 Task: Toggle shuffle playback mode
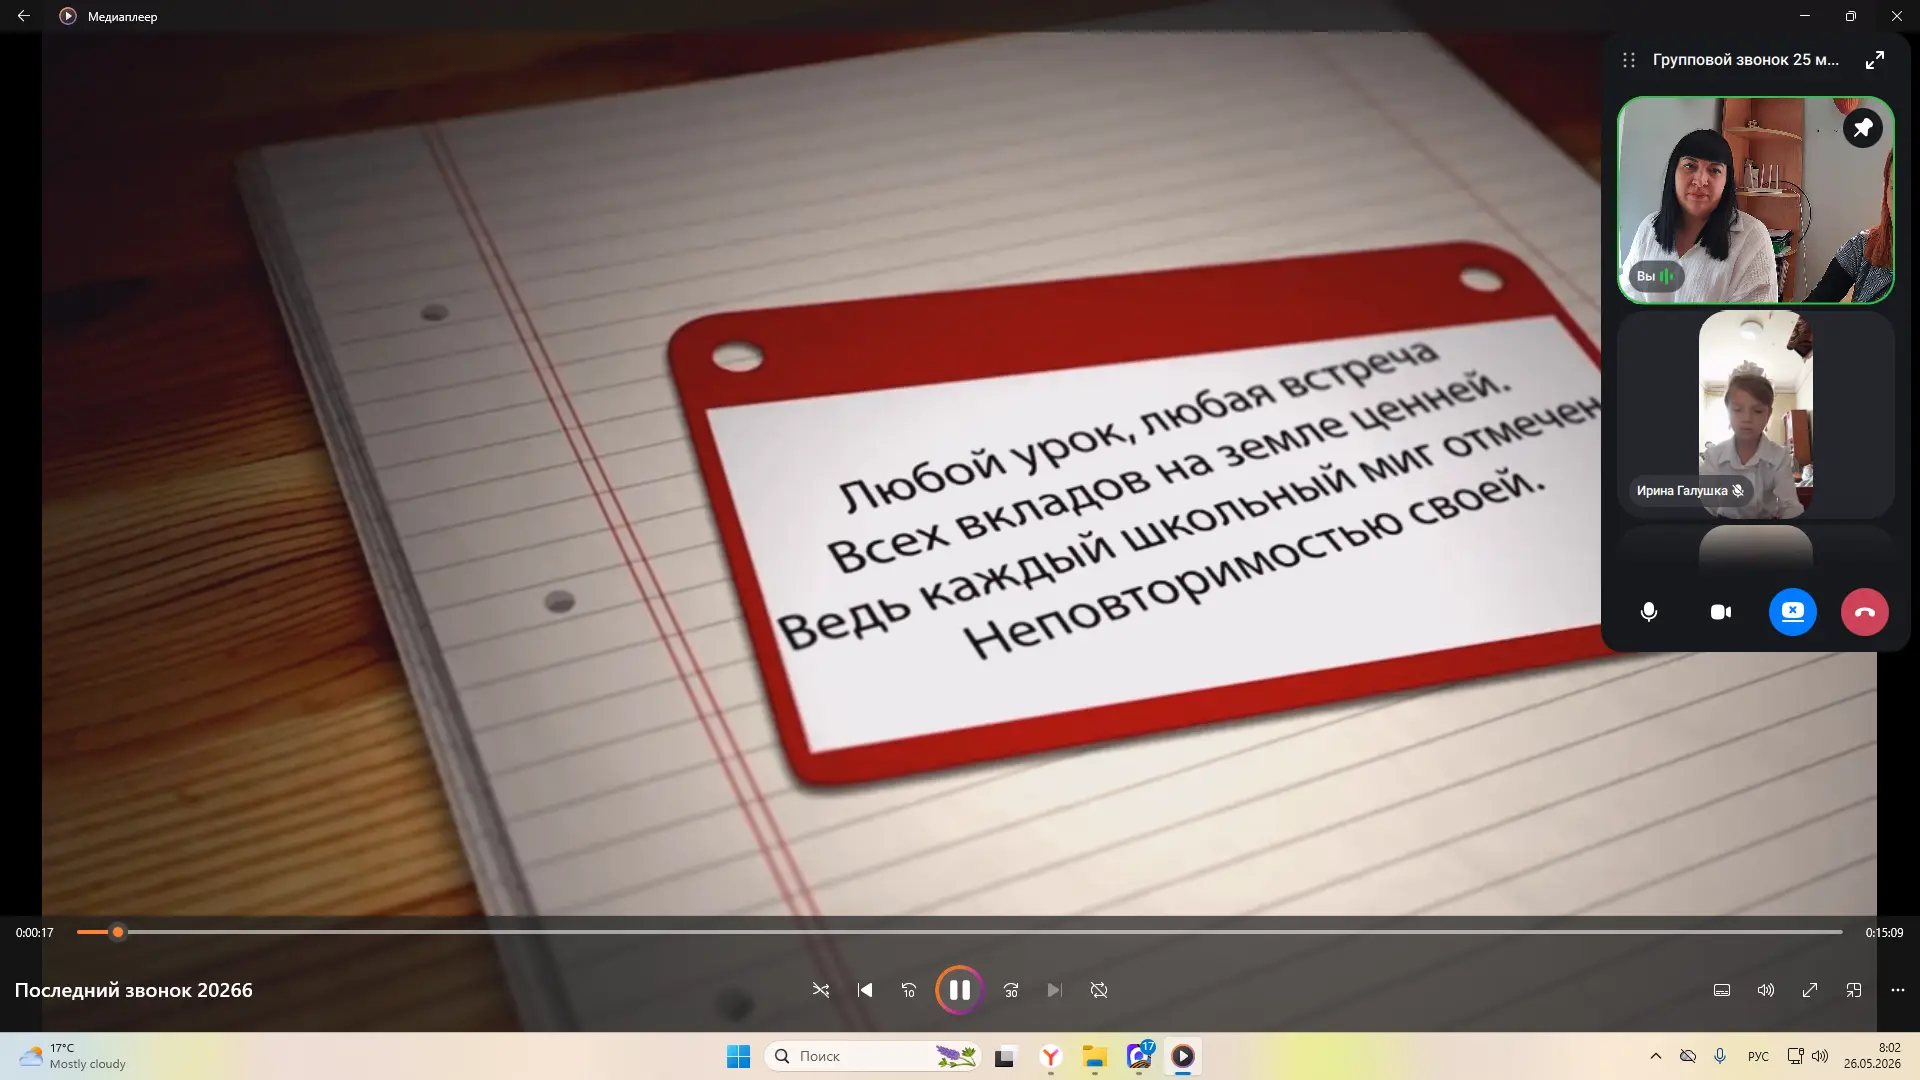(x=821, y=990)
